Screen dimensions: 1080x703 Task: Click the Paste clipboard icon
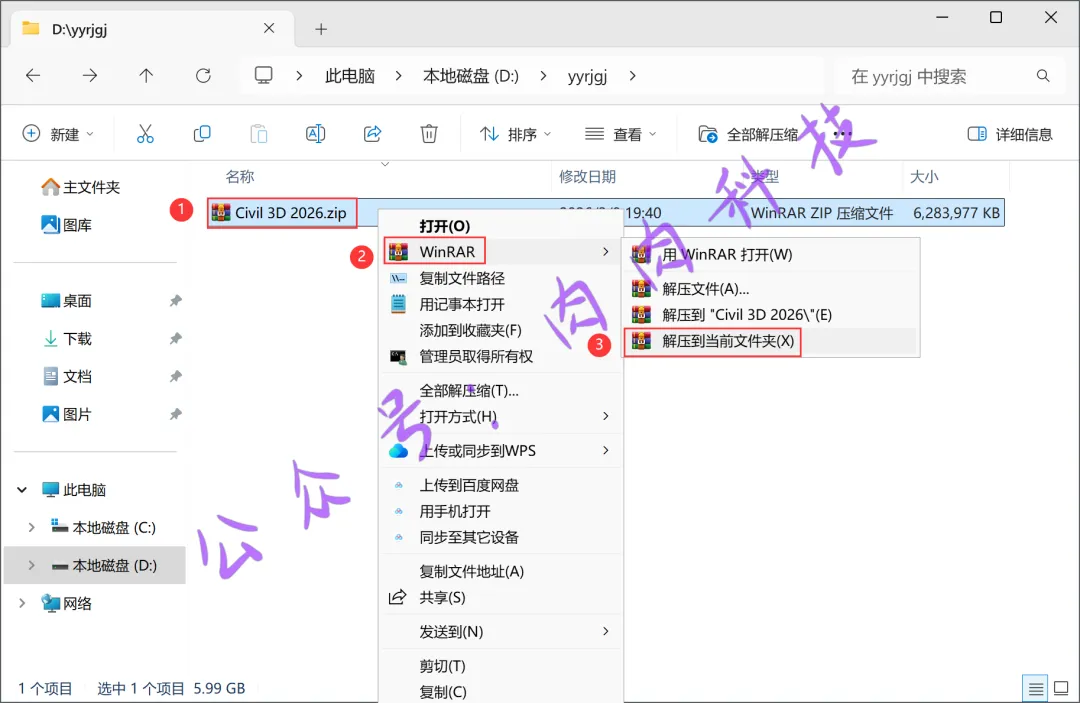[259, 134]
